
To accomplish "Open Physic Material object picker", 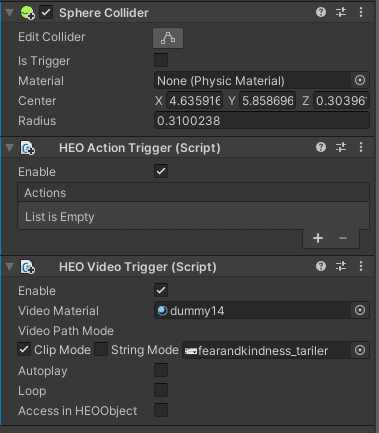I will click(360, 80).
